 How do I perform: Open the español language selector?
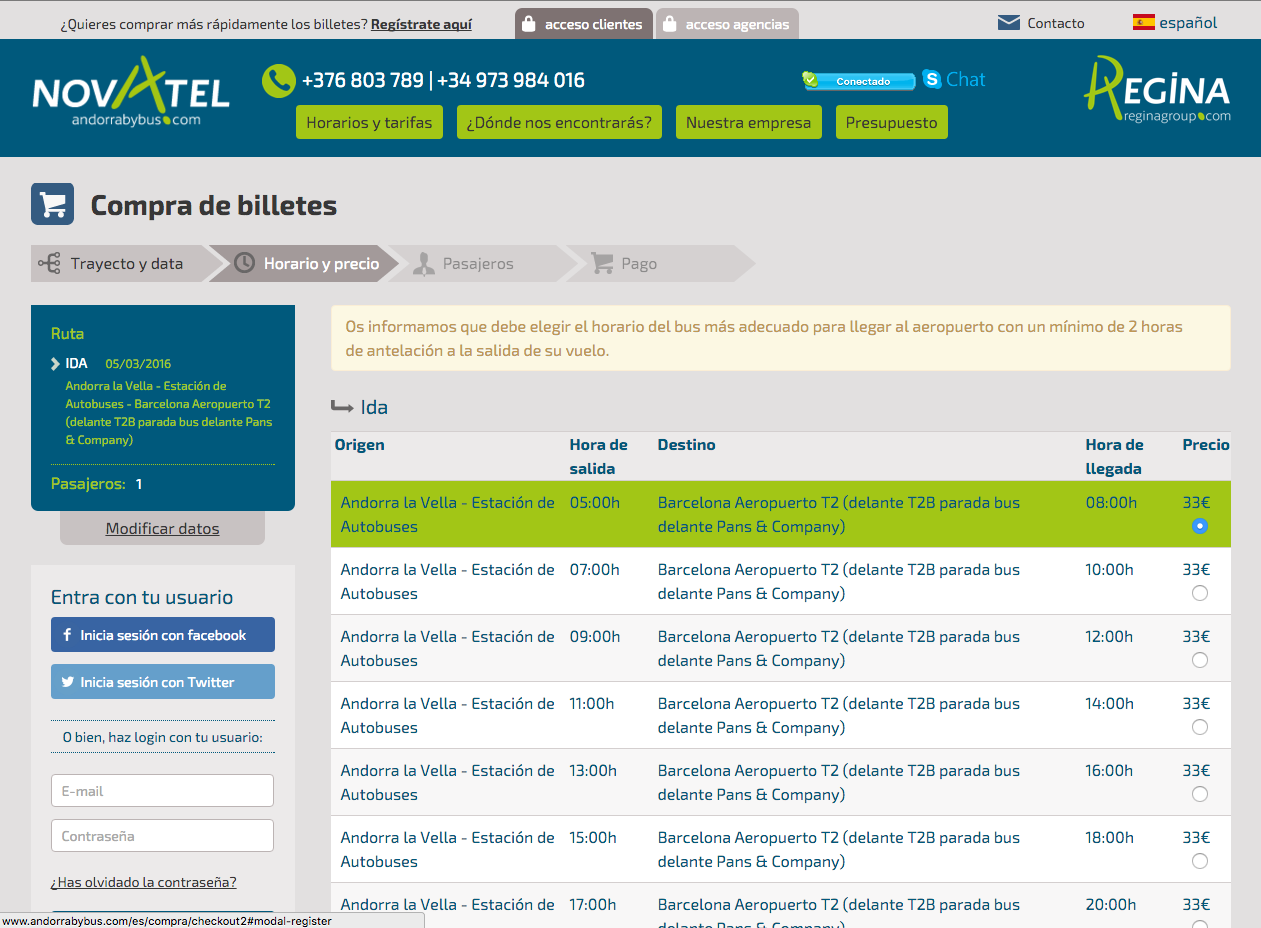coord(1188,23)
